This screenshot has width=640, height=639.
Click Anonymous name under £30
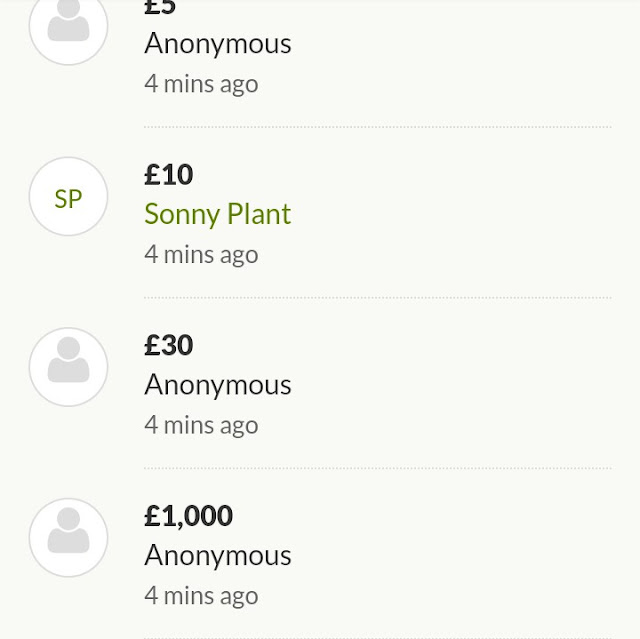[x=217, y=385]
